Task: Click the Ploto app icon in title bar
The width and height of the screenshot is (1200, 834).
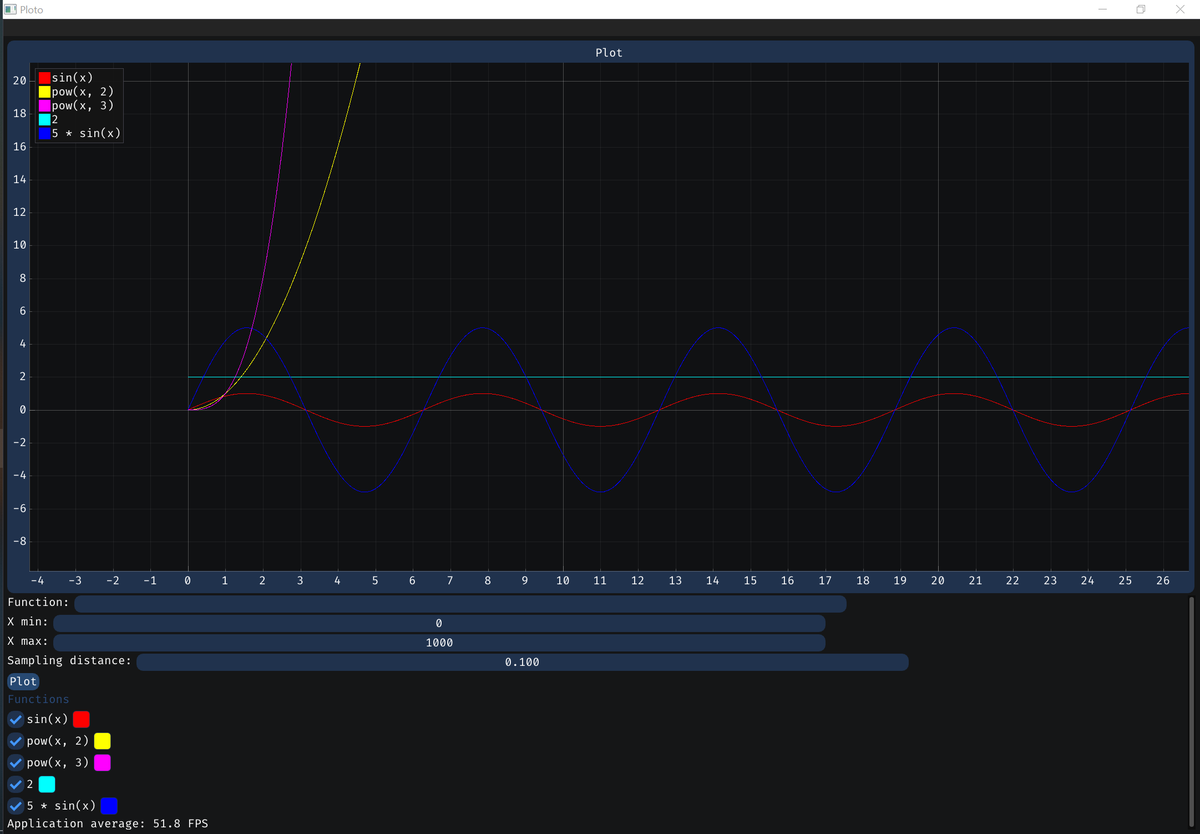Action: click(10, 9)
